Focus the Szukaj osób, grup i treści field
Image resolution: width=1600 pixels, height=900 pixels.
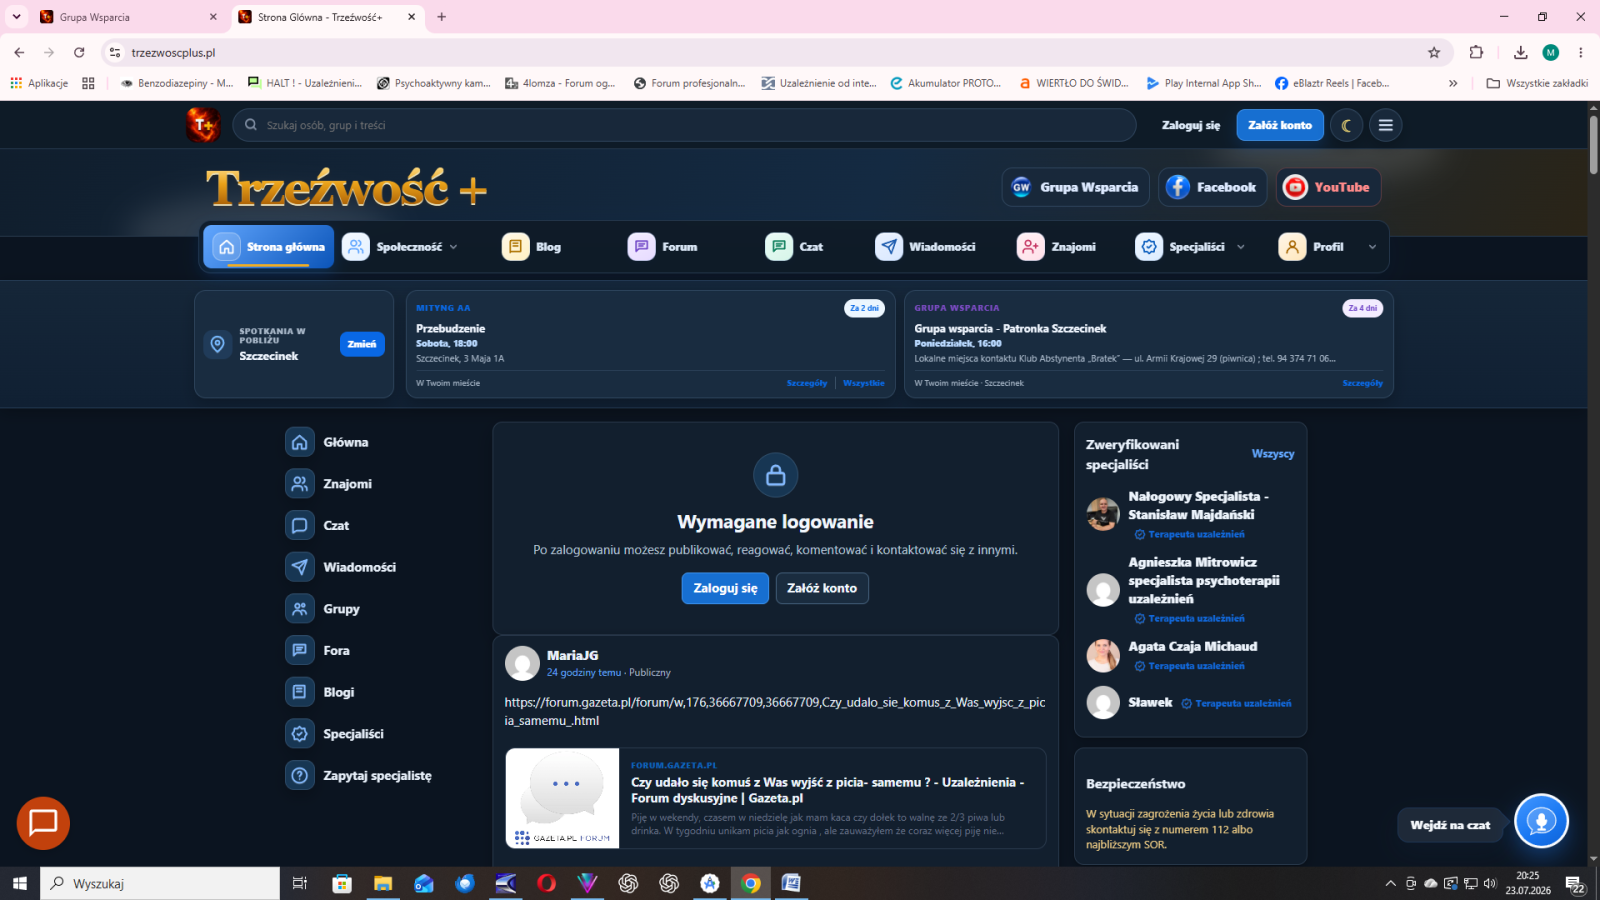click(685, 125)
